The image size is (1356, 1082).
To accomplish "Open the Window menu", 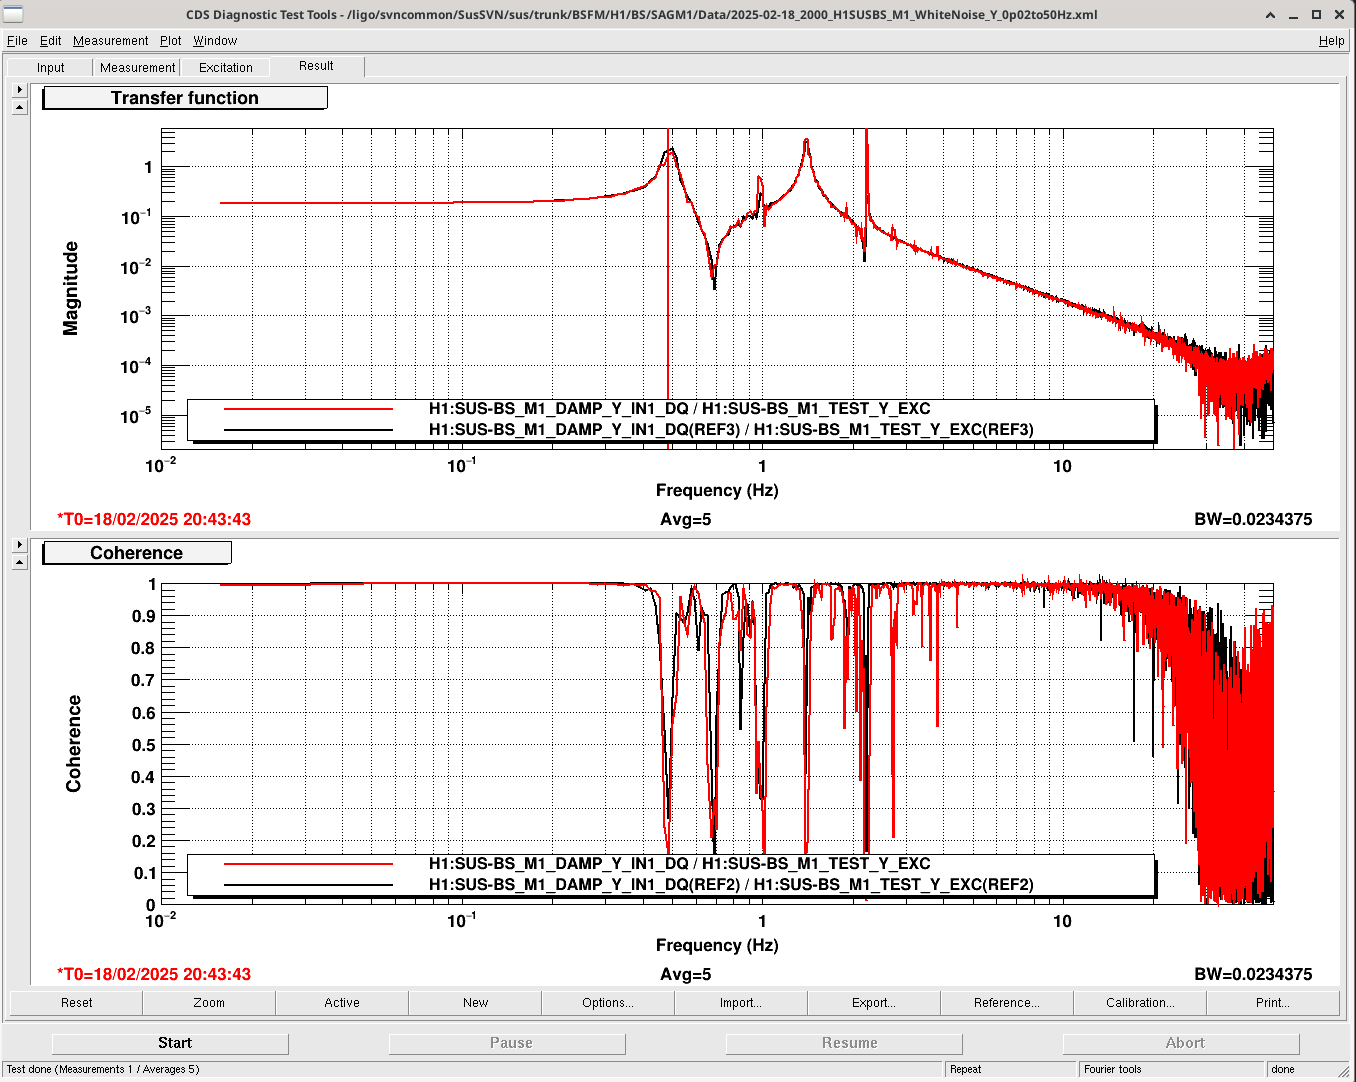I will (x=215, y=41).
